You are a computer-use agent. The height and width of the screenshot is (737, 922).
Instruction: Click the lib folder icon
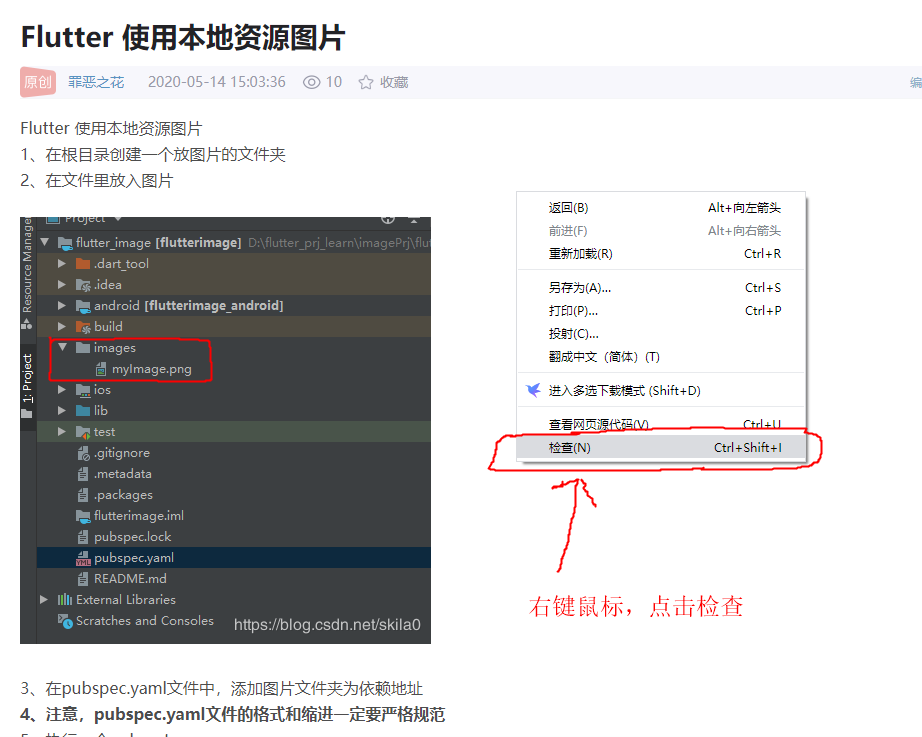pyautogui.click(x=83, y=411)
